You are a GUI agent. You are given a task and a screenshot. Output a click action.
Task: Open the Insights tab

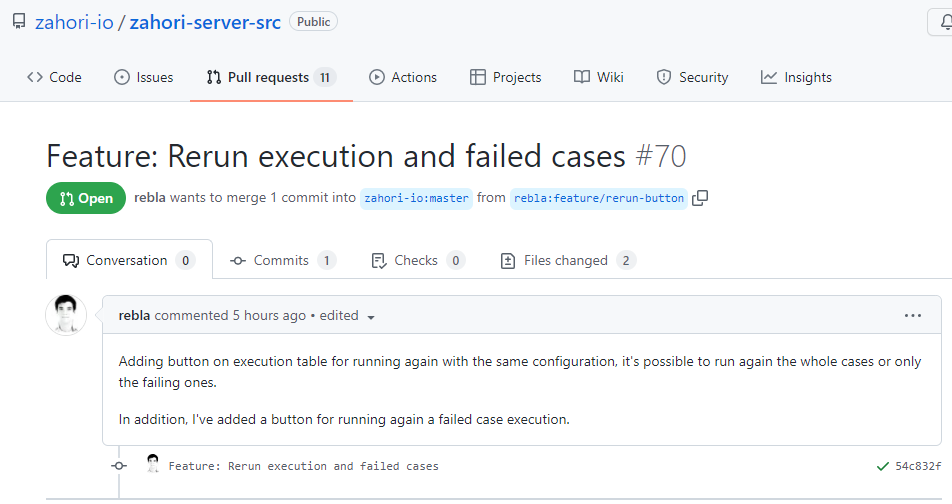point(796,77)
